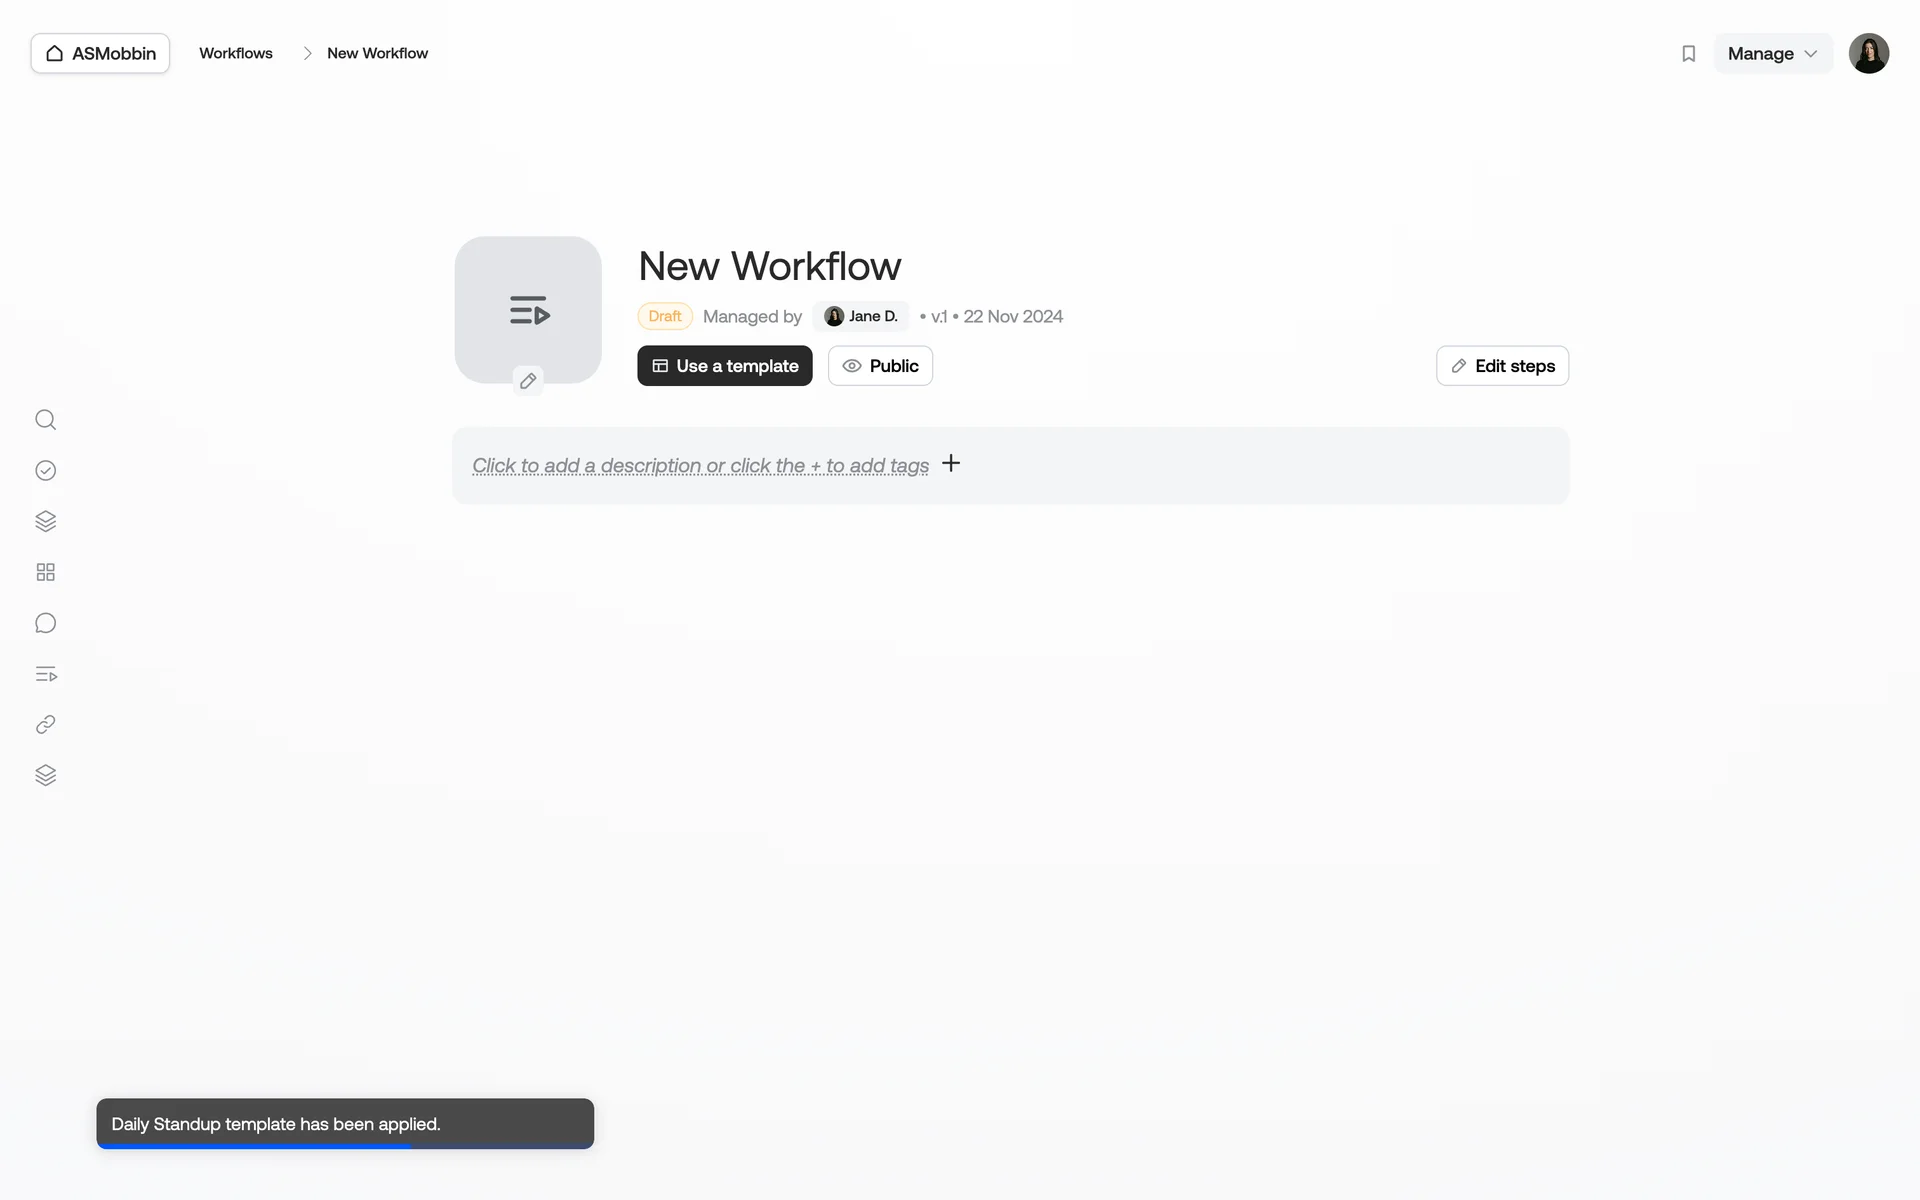Open the search icon in sidebar
This screenshot has height=1200, width=1920.
45,420
